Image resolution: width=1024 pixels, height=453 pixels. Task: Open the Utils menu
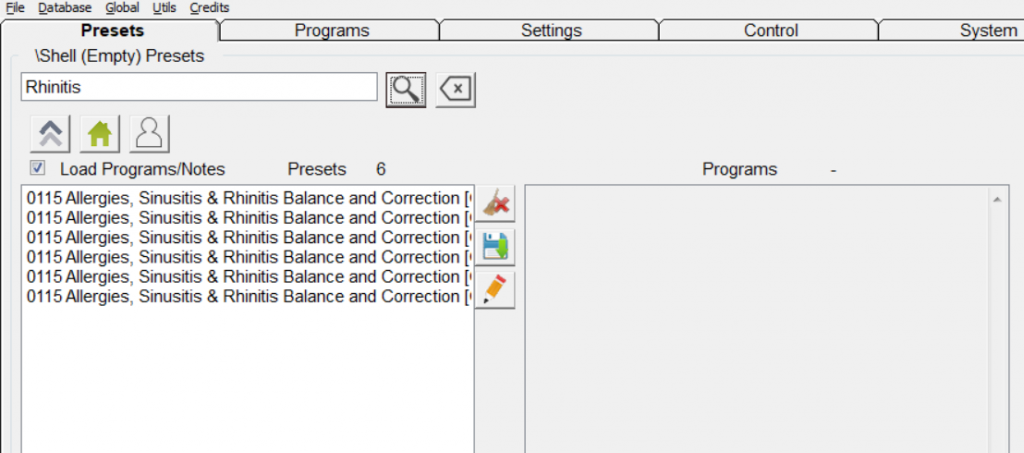[164, 7]
